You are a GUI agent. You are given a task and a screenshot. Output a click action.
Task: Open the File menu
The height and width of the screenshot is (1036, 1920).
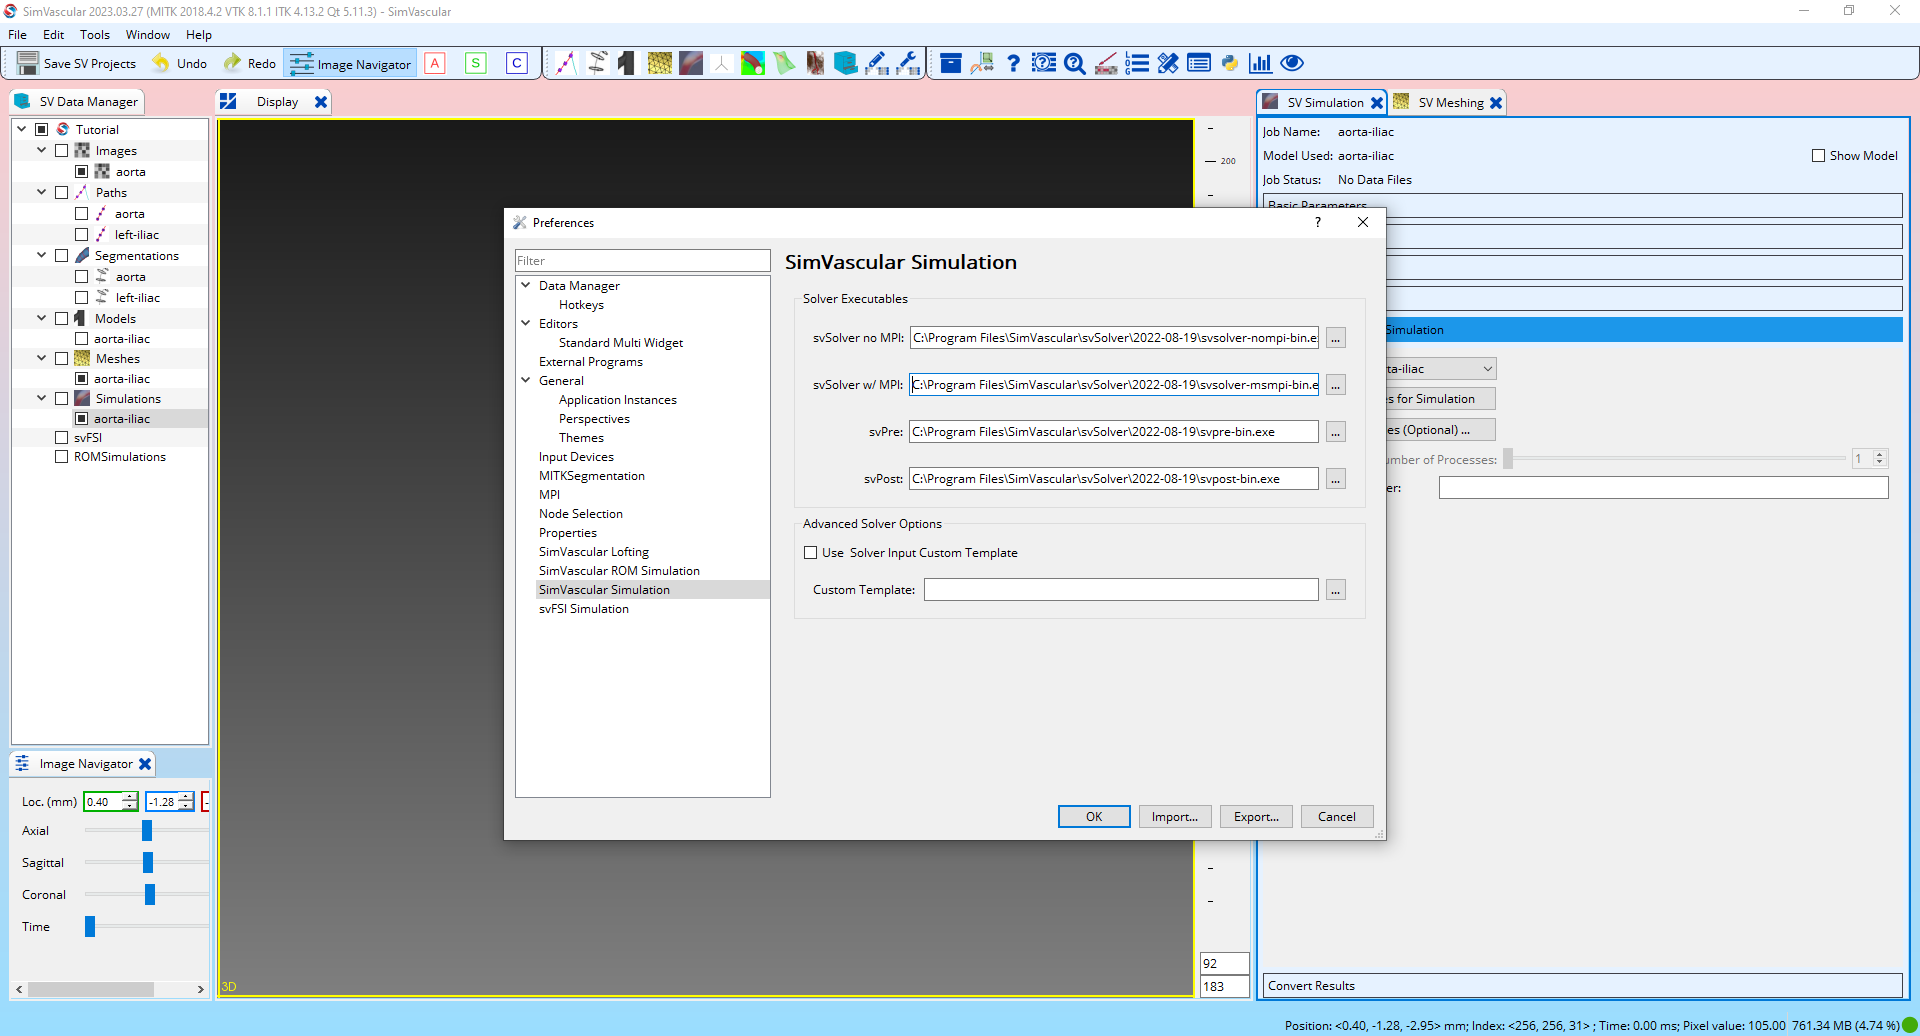click(x=17, y=35)
